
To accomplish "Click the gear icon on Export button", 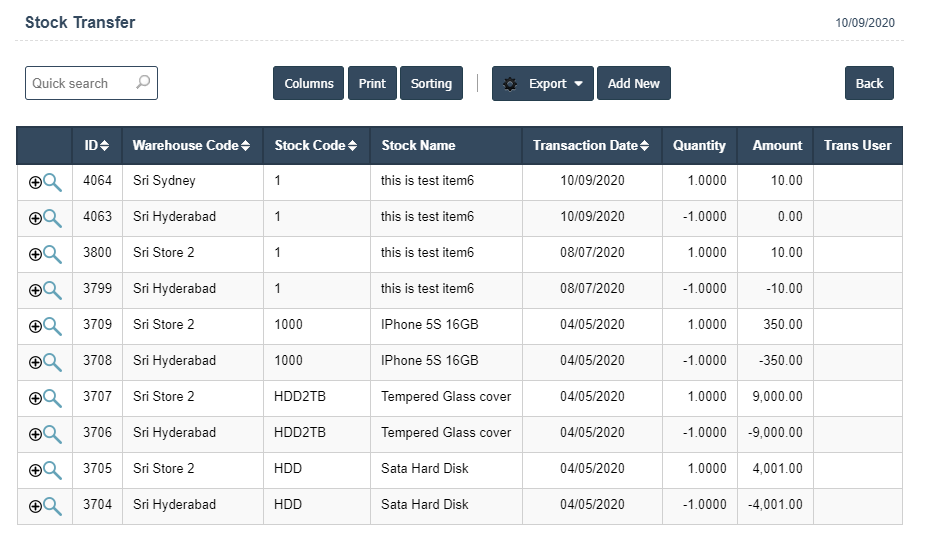I will click(510, 84).
